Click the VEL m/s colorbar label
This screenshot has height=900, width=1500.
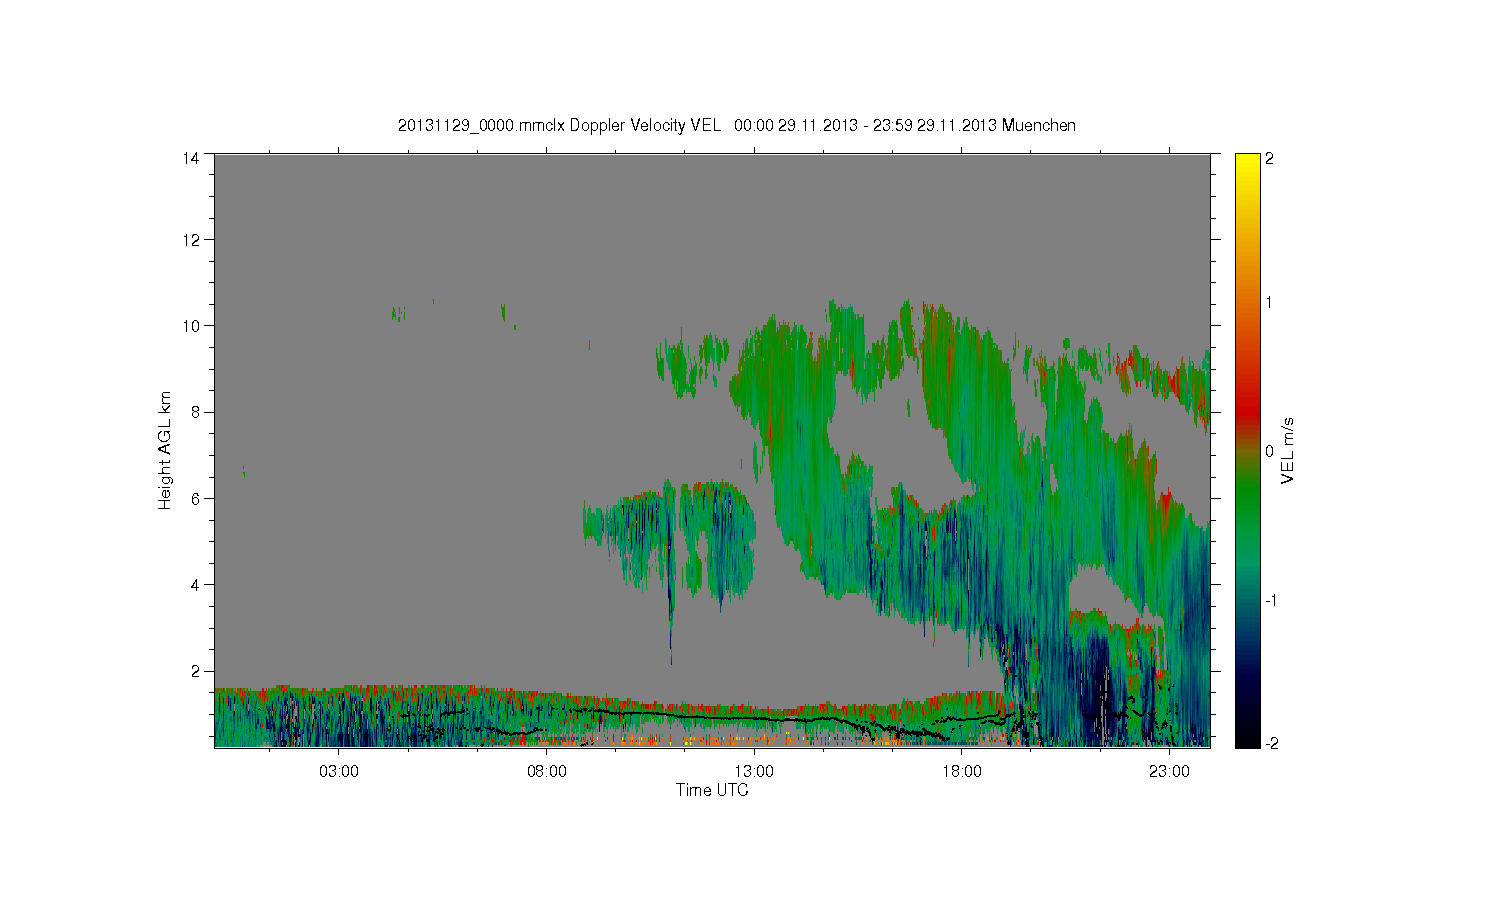click(x=1288, y=450)
